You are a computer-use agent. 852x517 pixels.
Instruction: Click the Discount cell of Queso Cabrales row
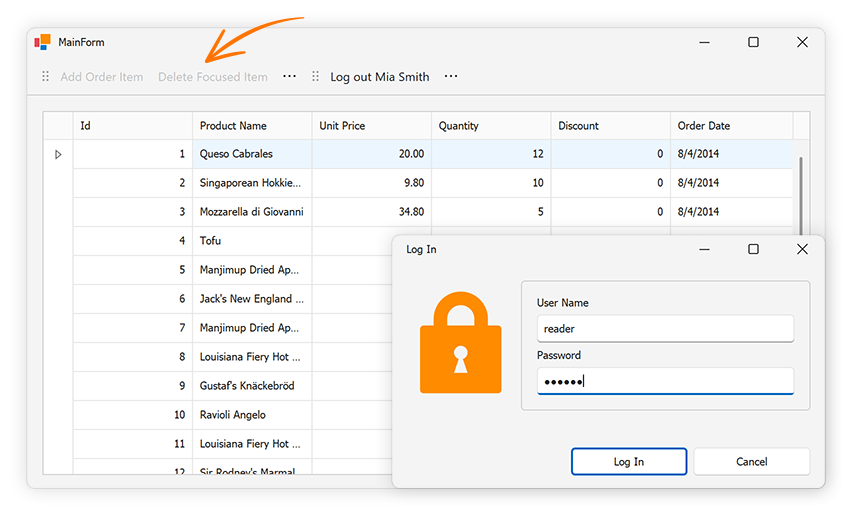coord(611,154)
